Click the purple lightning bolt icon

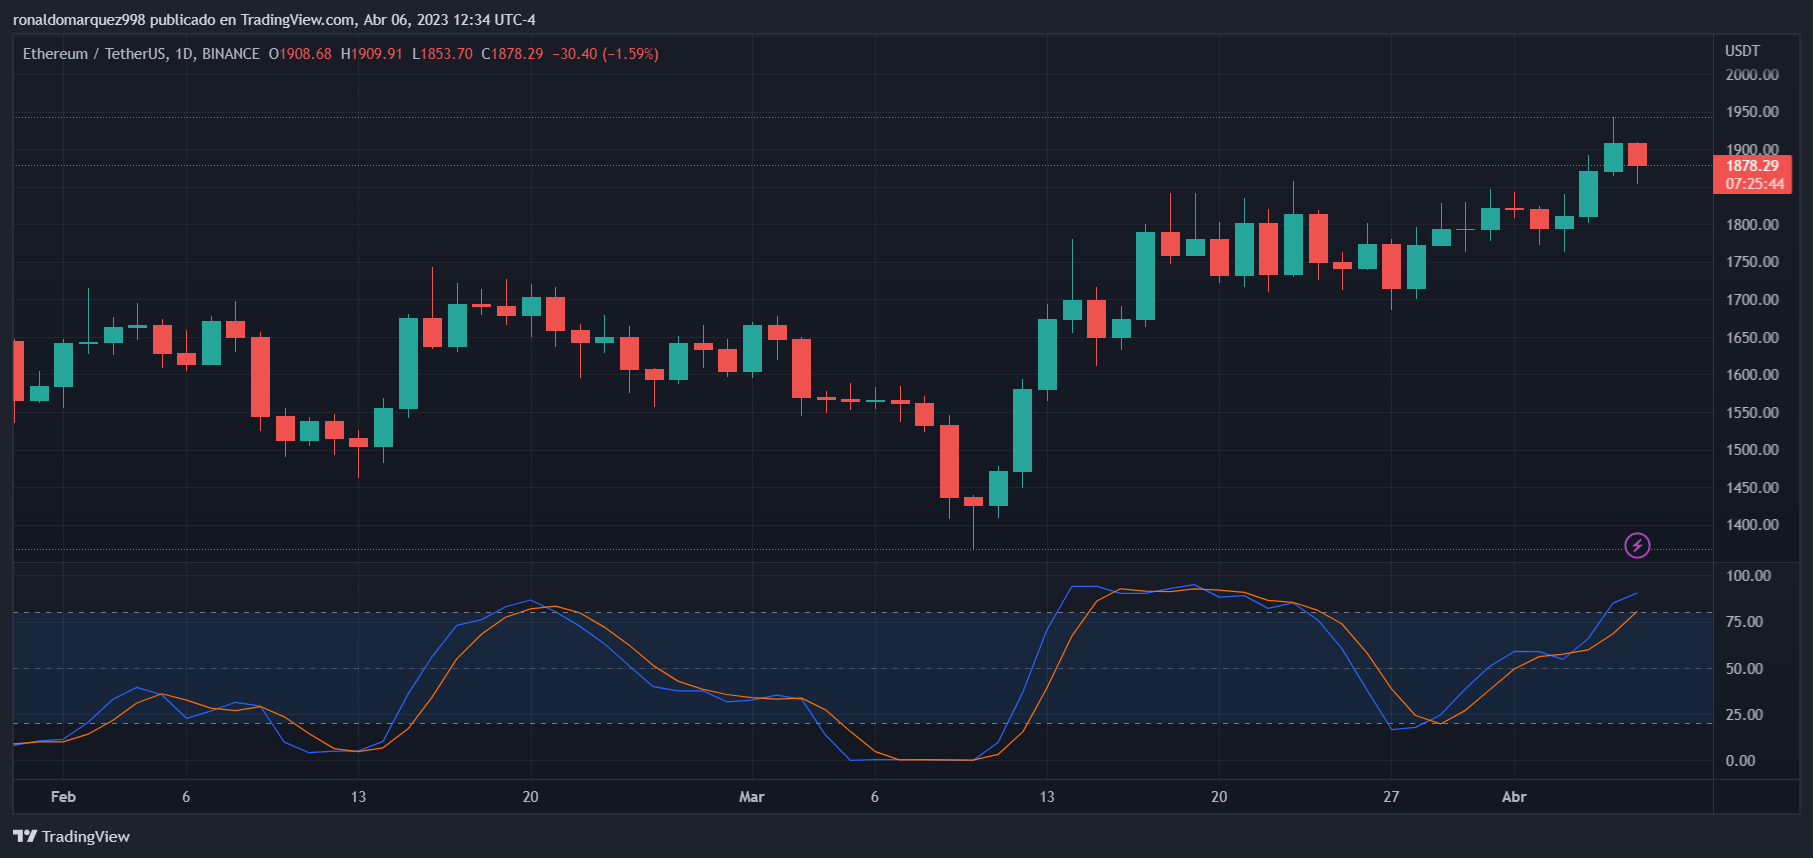click(1637, 545)
